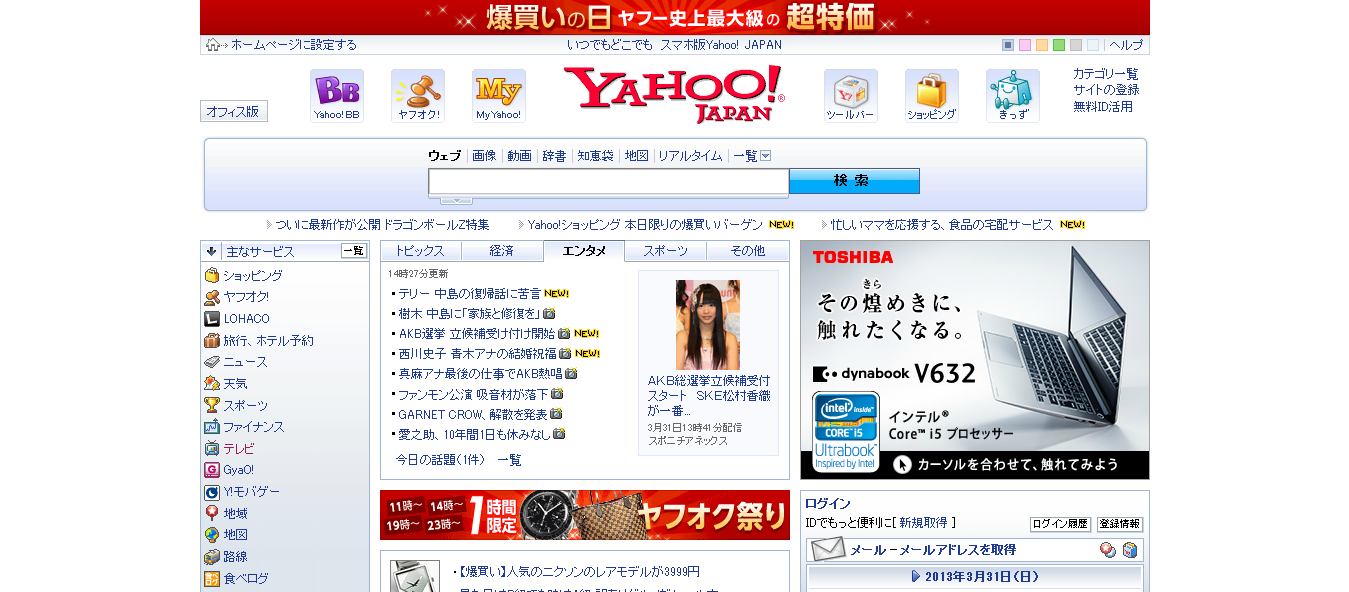Open the 爆買いの日 top banner
The height and width of the screenshot is (592, 1349).
(675, 17)
